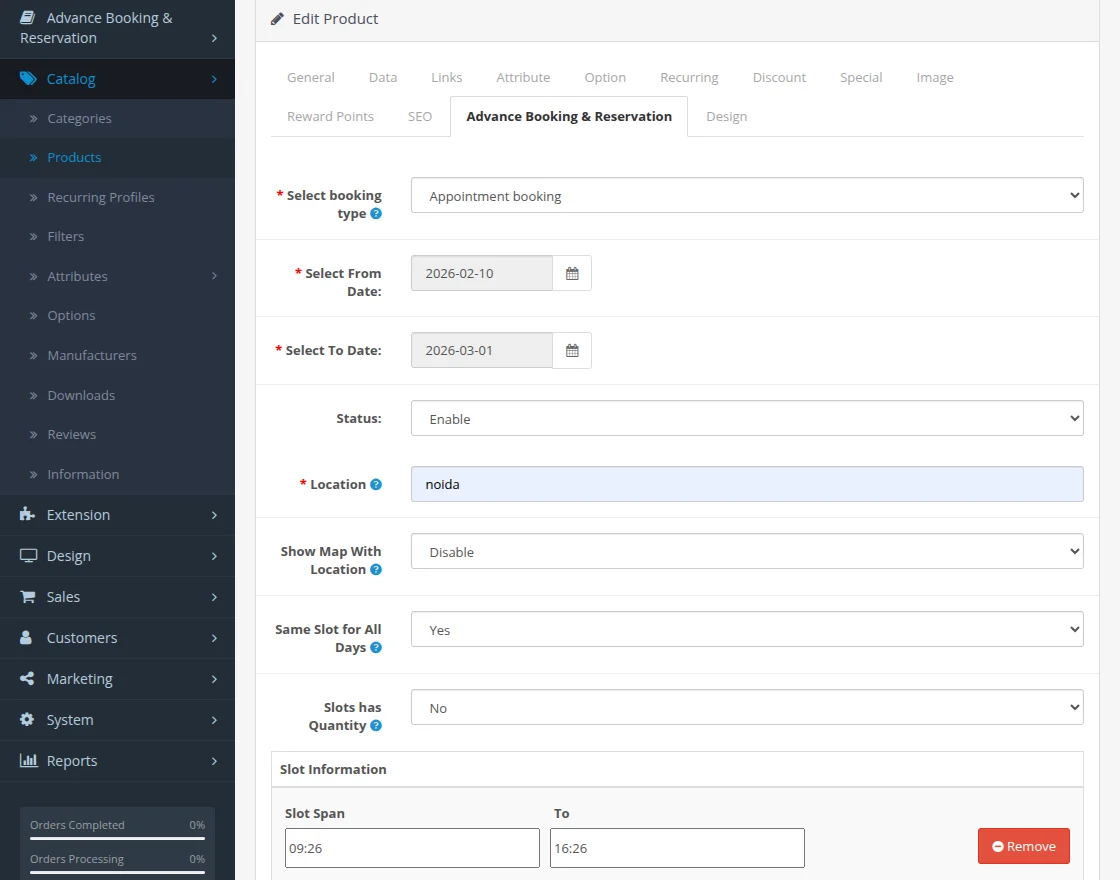Open Same Slot for All Days dropdown
The height and width of the screenshot is (880, 1120).
click(746, 630)
